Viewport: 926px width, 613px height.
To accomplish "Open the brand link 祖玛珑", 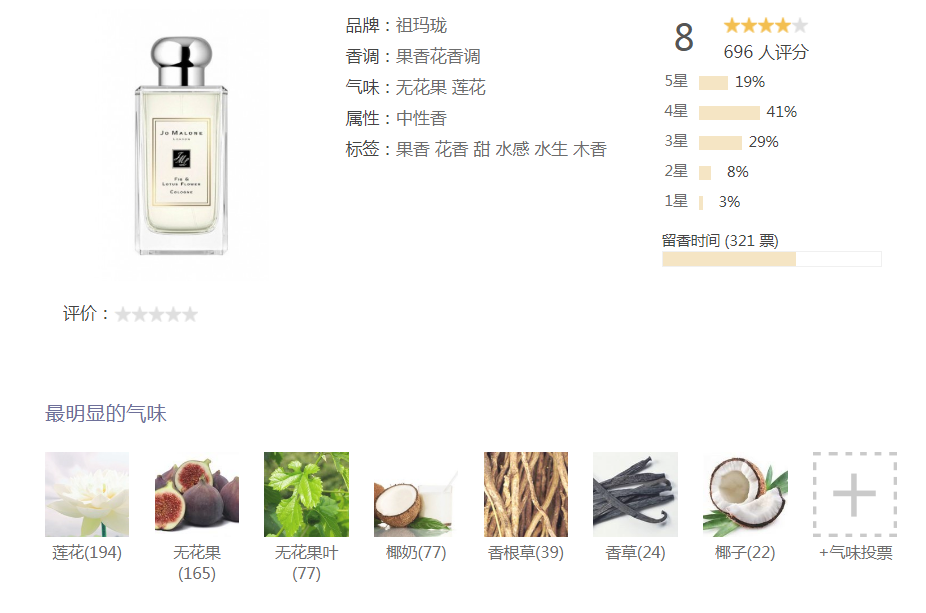I will point(421,25).
